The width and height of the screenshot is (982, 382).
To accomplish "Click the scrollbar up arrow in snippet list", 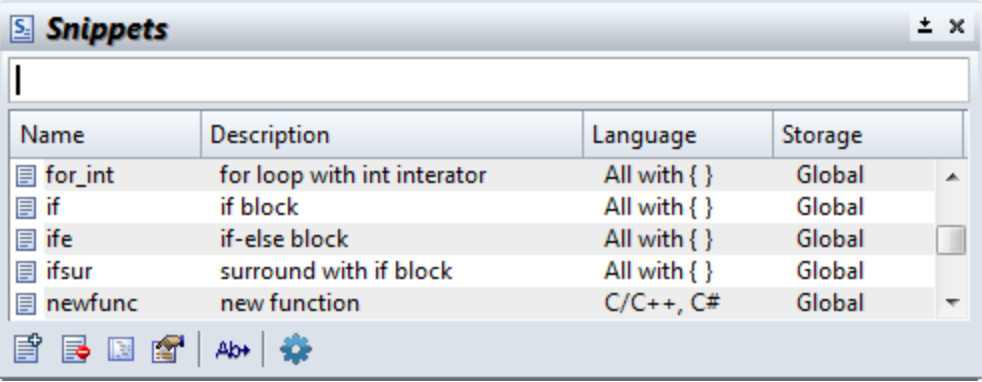I will [952, 177].
